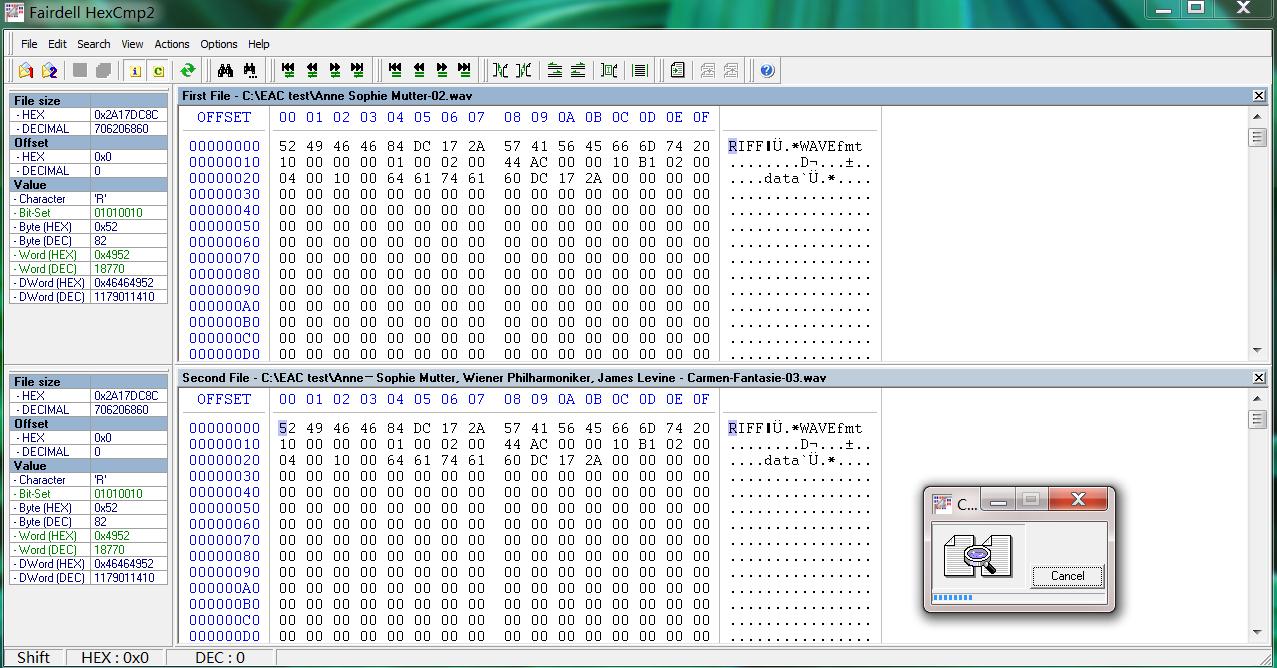Click First File title bar path text

327,96
